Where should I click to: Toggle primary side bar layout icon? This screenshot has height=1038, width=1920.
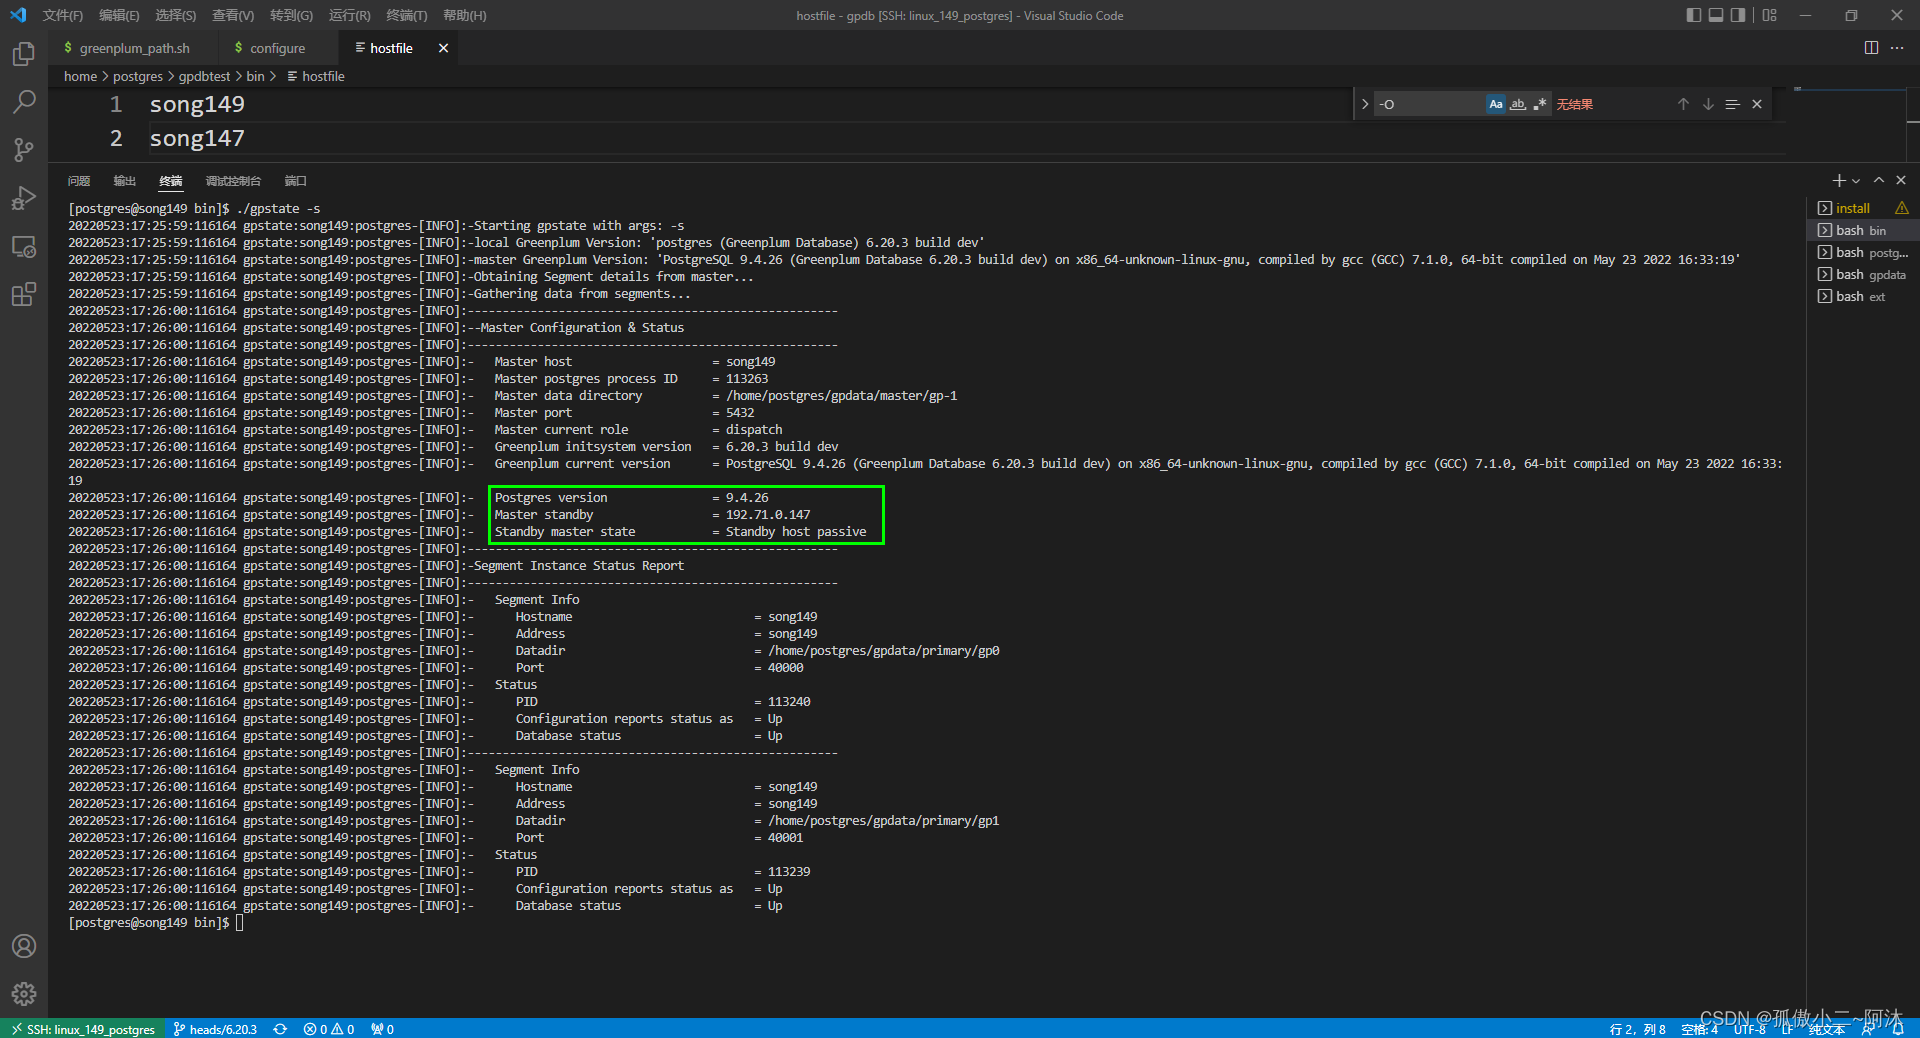(1693, 15)
